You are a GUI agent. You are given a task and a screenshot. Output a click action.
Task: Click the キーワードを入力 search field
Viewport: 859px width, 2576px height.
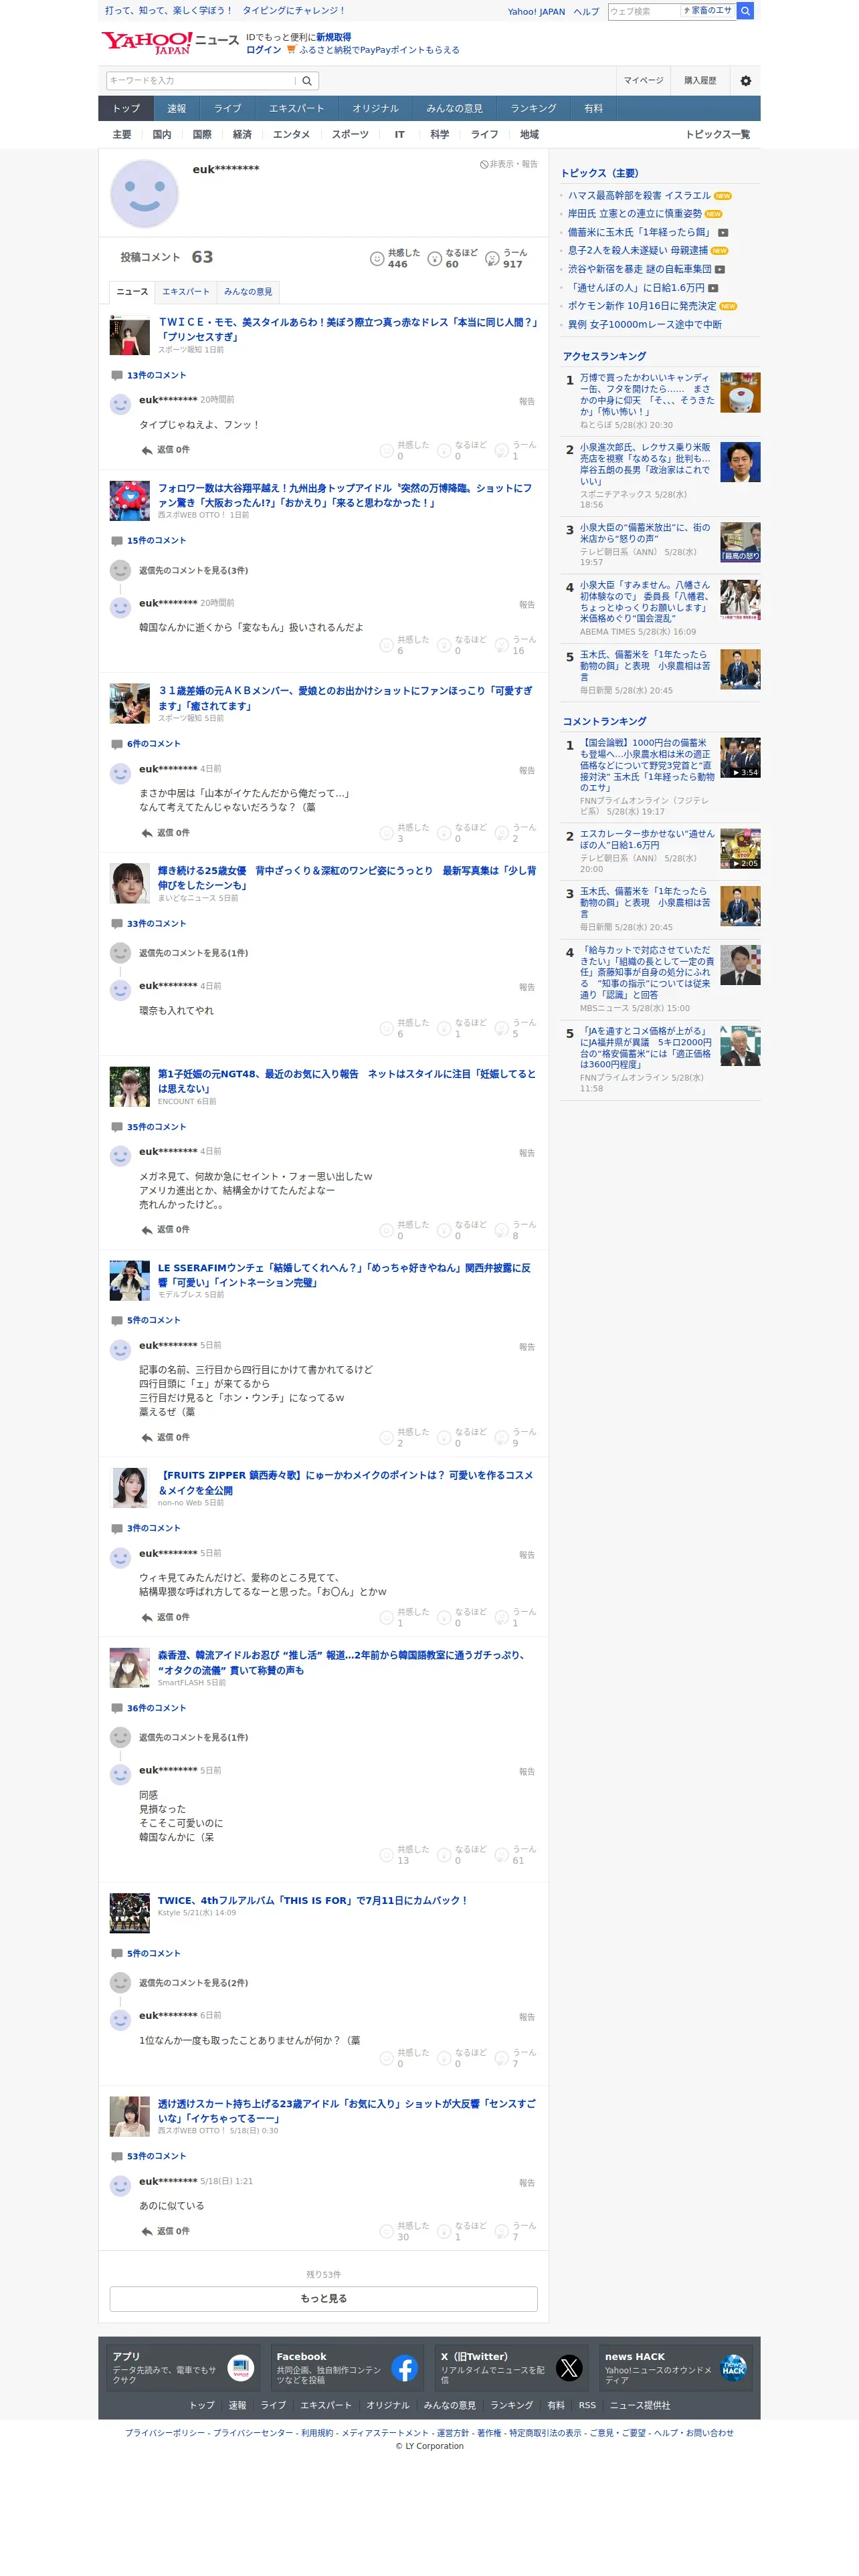point(200,81)
